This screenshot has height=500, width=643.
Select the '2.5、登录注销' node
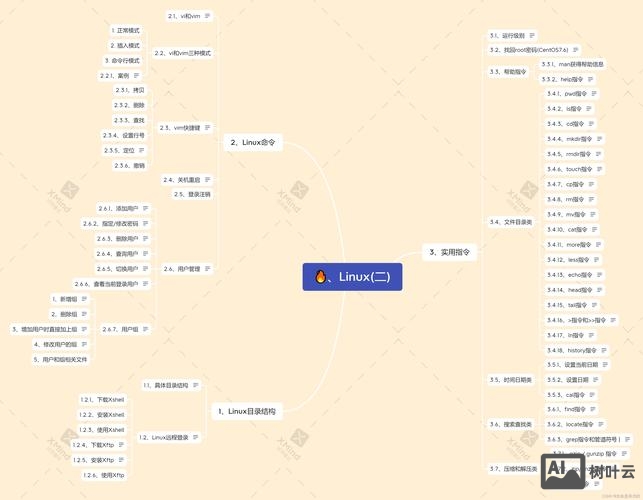coord(192,194)
